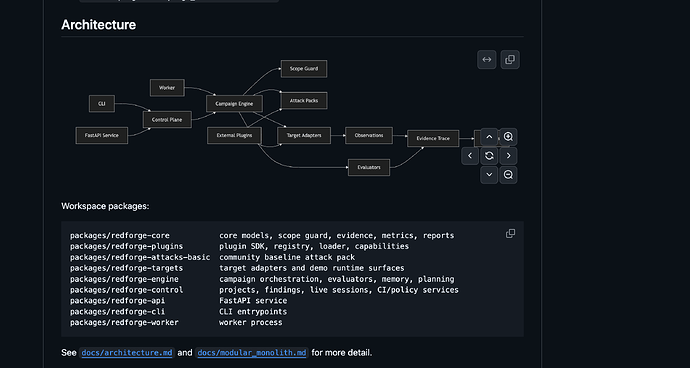690x368 pixels.
Task: Pan the diagram left
Action: click(470, 156)
